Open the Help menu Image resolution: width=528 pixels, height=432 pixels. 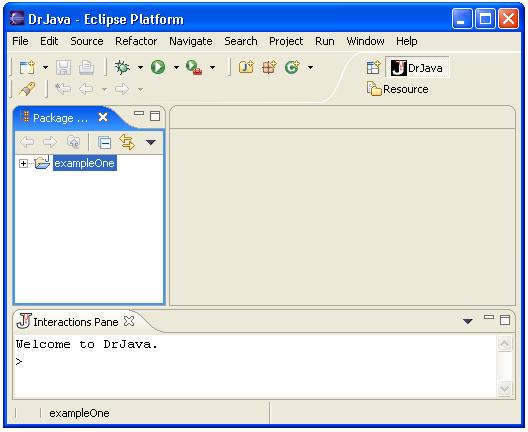coord(406,41)
